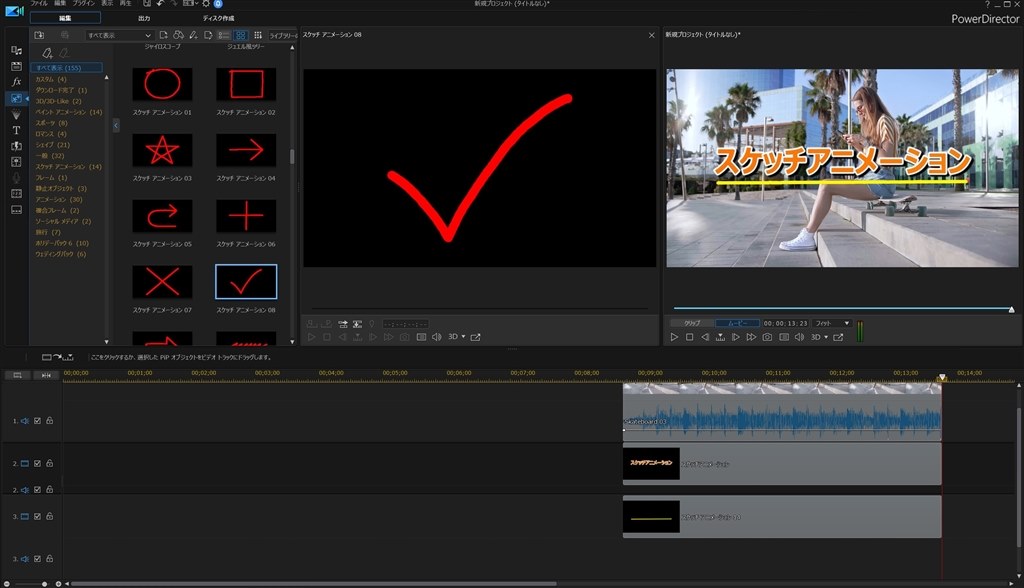The image size is (1024, 588).
Task: Click the project preview seek bar
Action: pos(843,308)
